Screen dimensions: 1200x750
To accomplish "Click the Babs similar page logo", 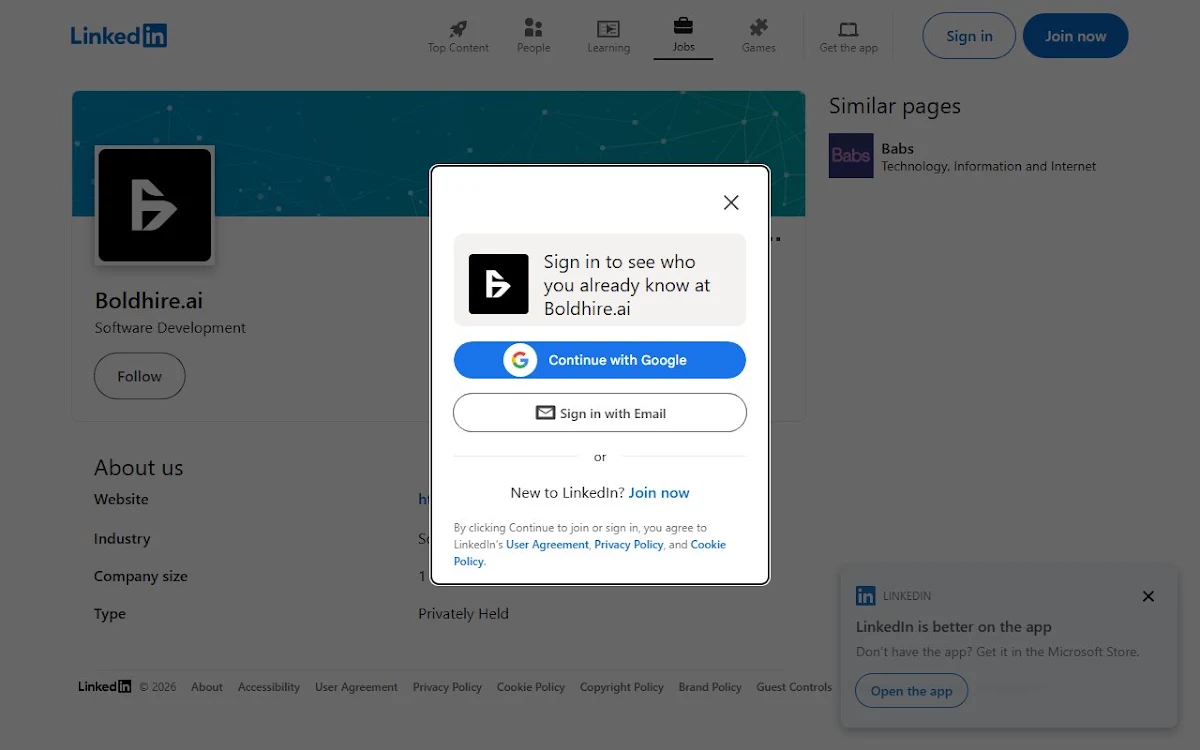I will pyautogui.click(x=851, y=155).
